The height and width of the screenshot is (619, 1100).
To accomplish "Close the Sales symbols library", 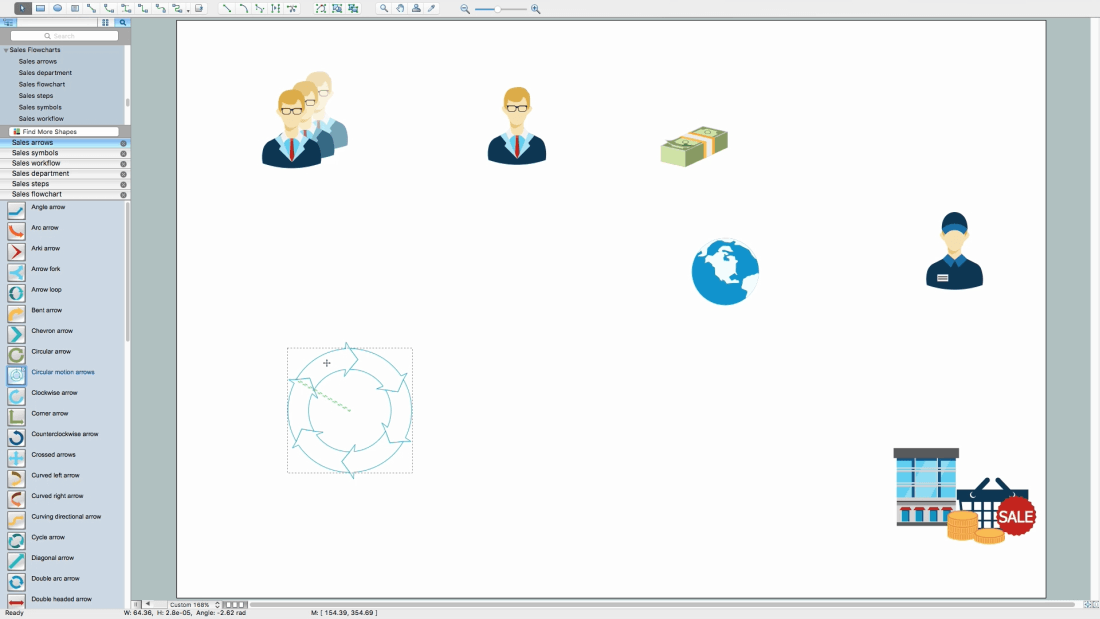I will click(x=123, y=153).
